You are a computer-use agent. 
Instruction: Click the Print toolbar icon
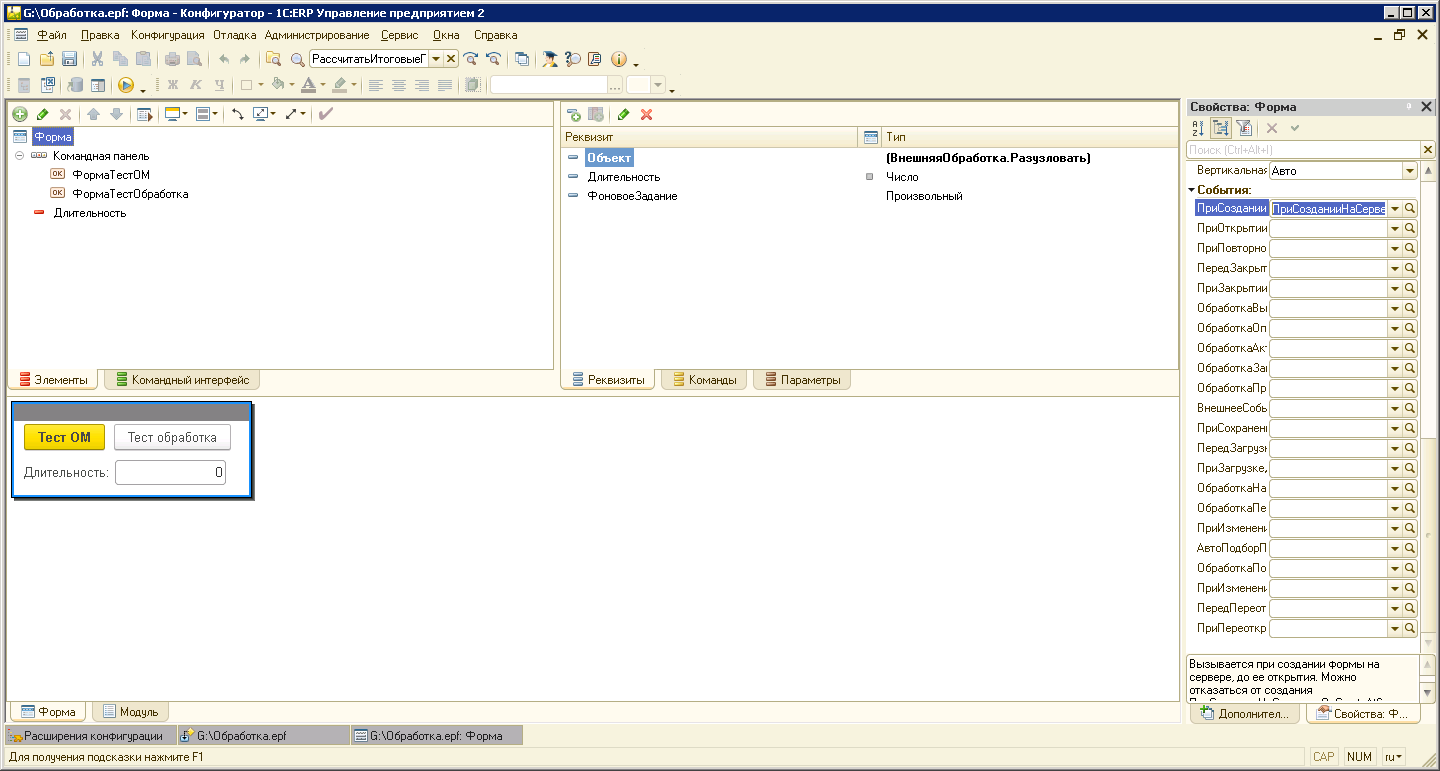point(172,59)
